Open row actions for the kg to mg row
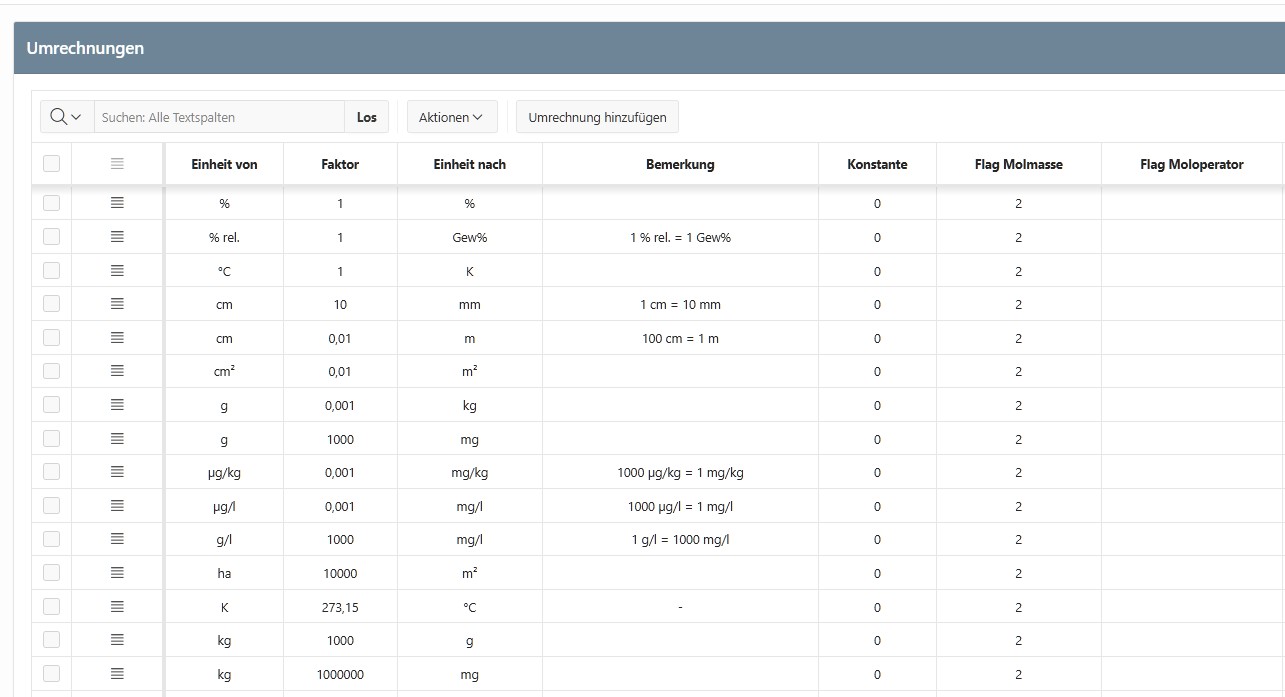Image resolution: width=1285 pixels, height=697 pixels. click(x=117, y=674)
